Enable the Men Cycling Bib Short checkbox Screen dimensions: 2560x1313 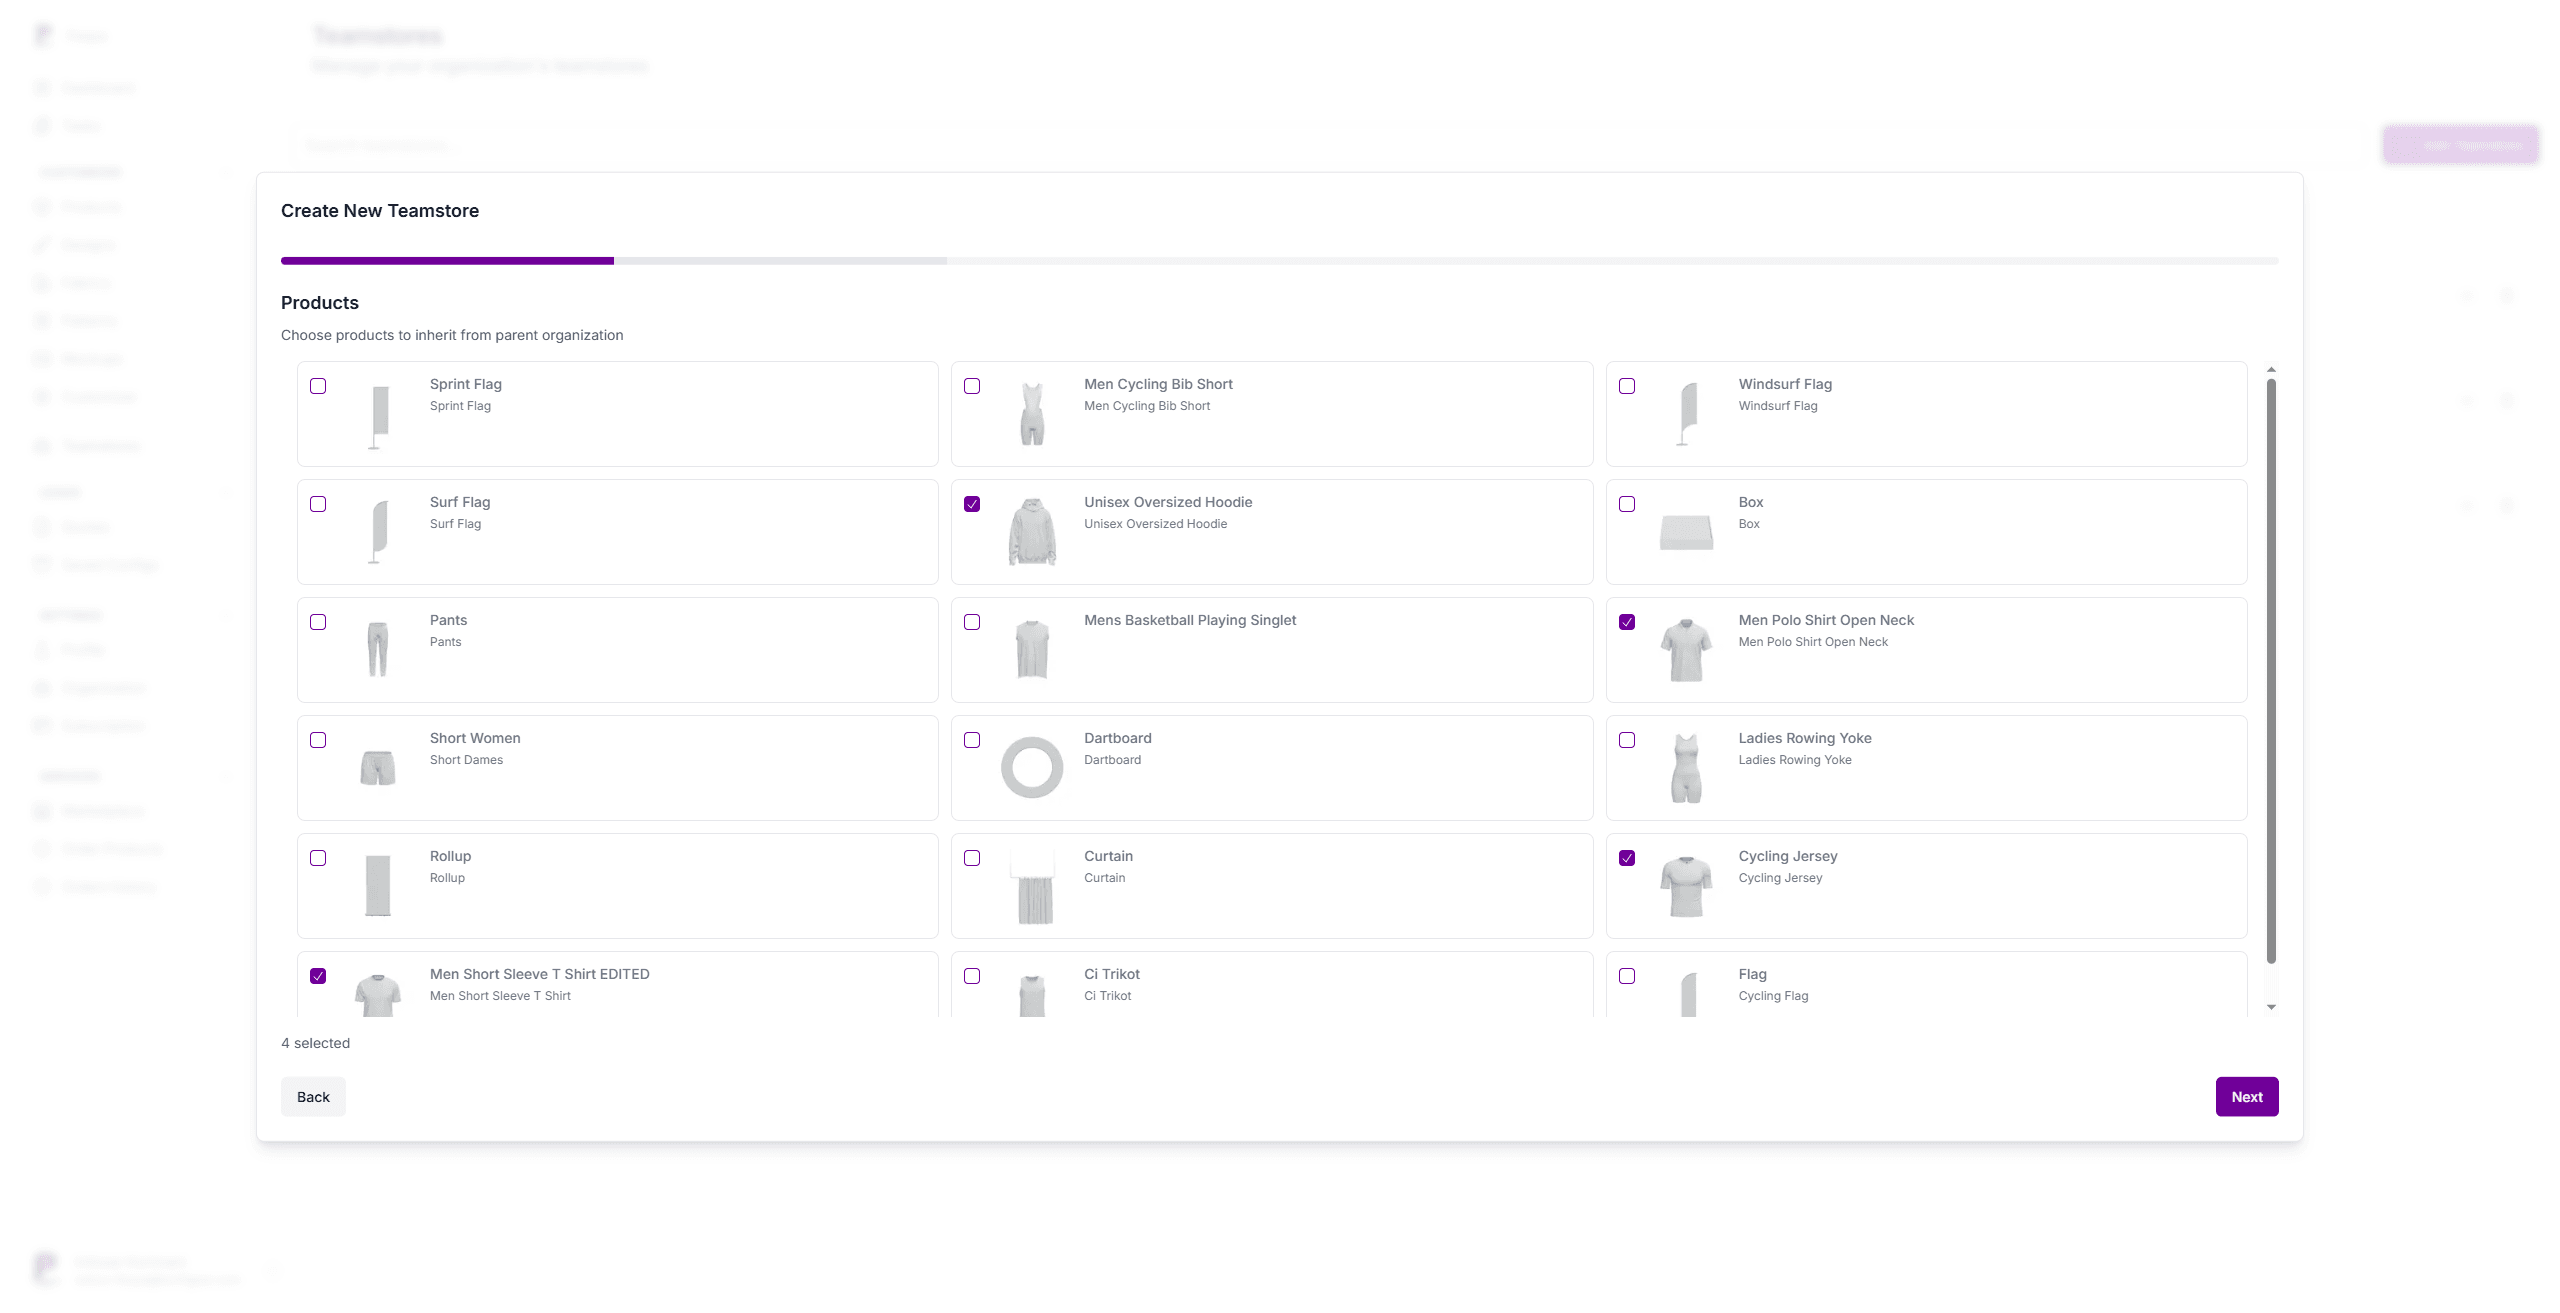tap(973, 386)
